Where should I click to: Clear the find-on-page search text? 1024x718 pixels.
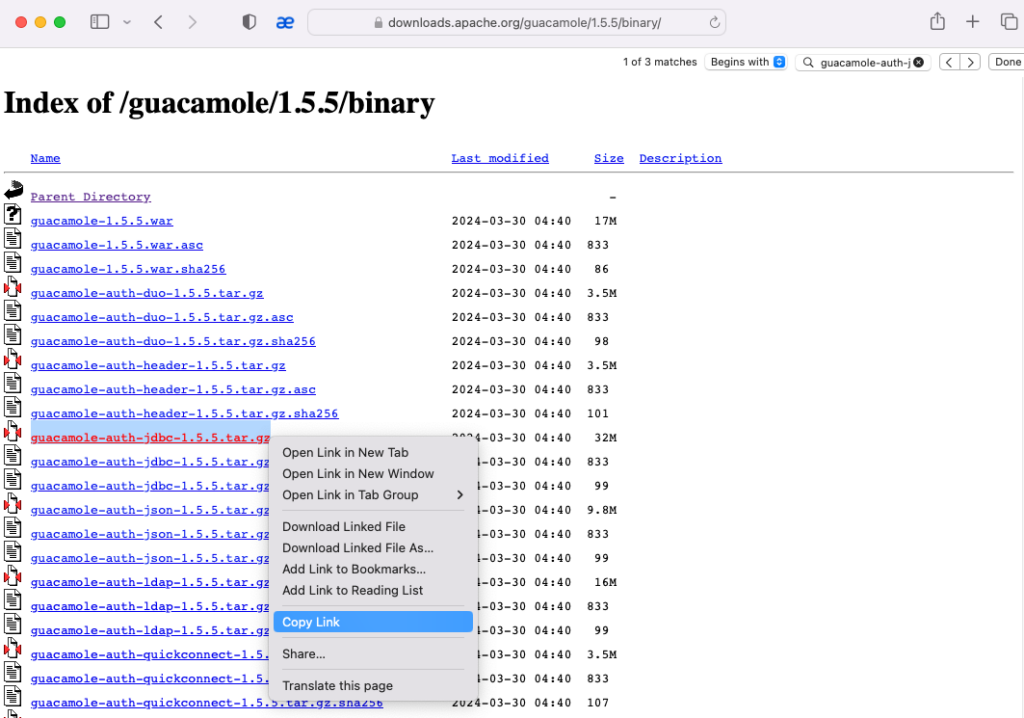tap(918, 62)
